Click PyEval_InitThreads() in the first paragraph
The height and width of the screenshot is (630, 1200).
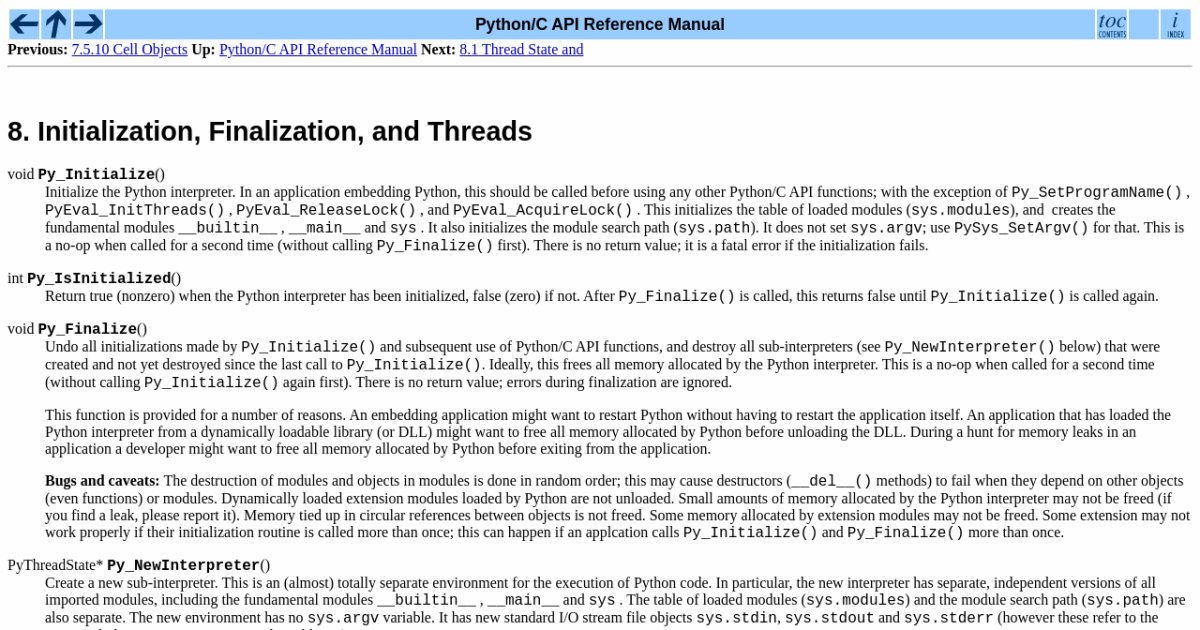point(135,210)
